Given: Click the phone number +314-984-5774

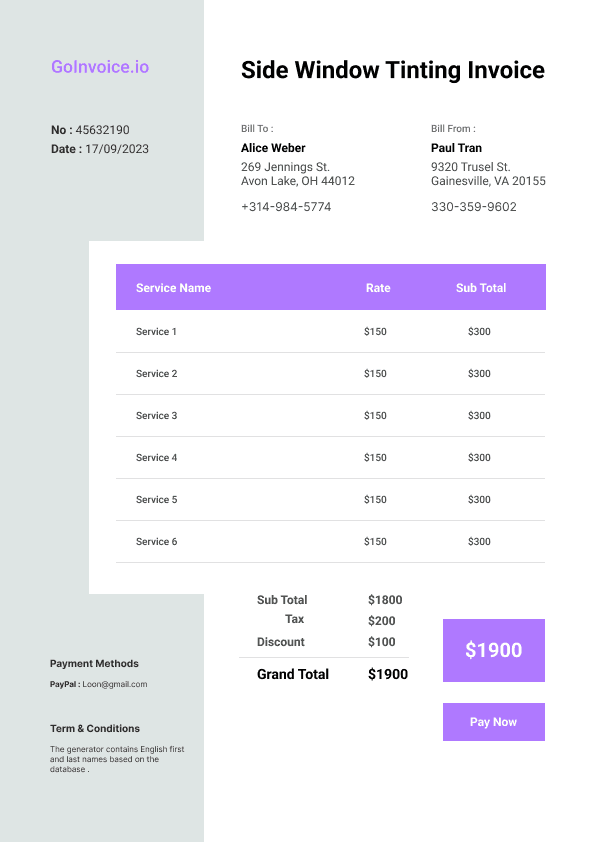Looking at the screenshot, I should (286, 207).
